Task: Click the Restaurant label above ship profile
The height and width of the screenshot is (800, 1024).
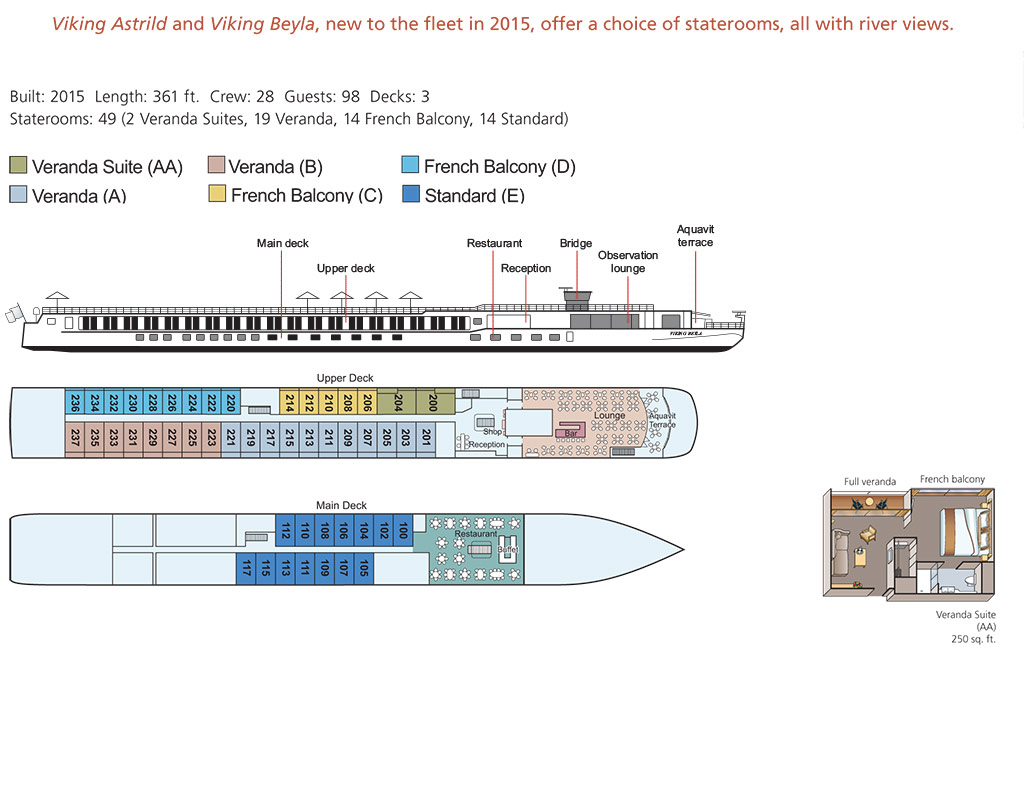Action: pos(494,243)
